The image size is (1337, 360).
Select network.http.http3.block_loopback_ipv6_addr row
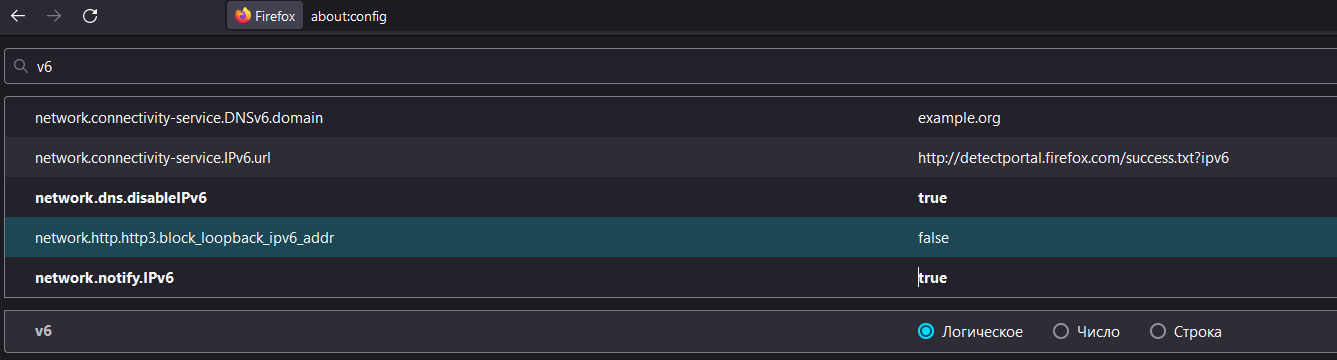click(670, 237)
